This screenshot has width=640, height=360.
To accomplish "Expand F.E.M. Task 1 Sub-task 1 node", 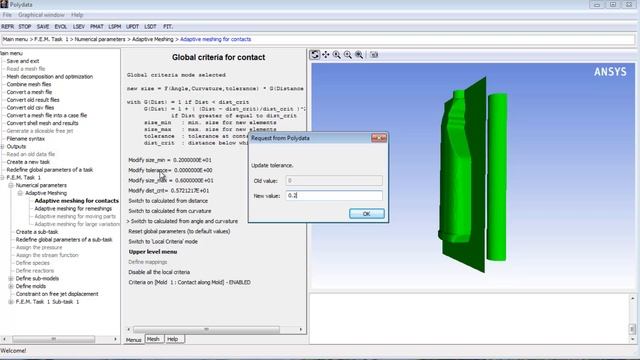I will pos(11,302).
